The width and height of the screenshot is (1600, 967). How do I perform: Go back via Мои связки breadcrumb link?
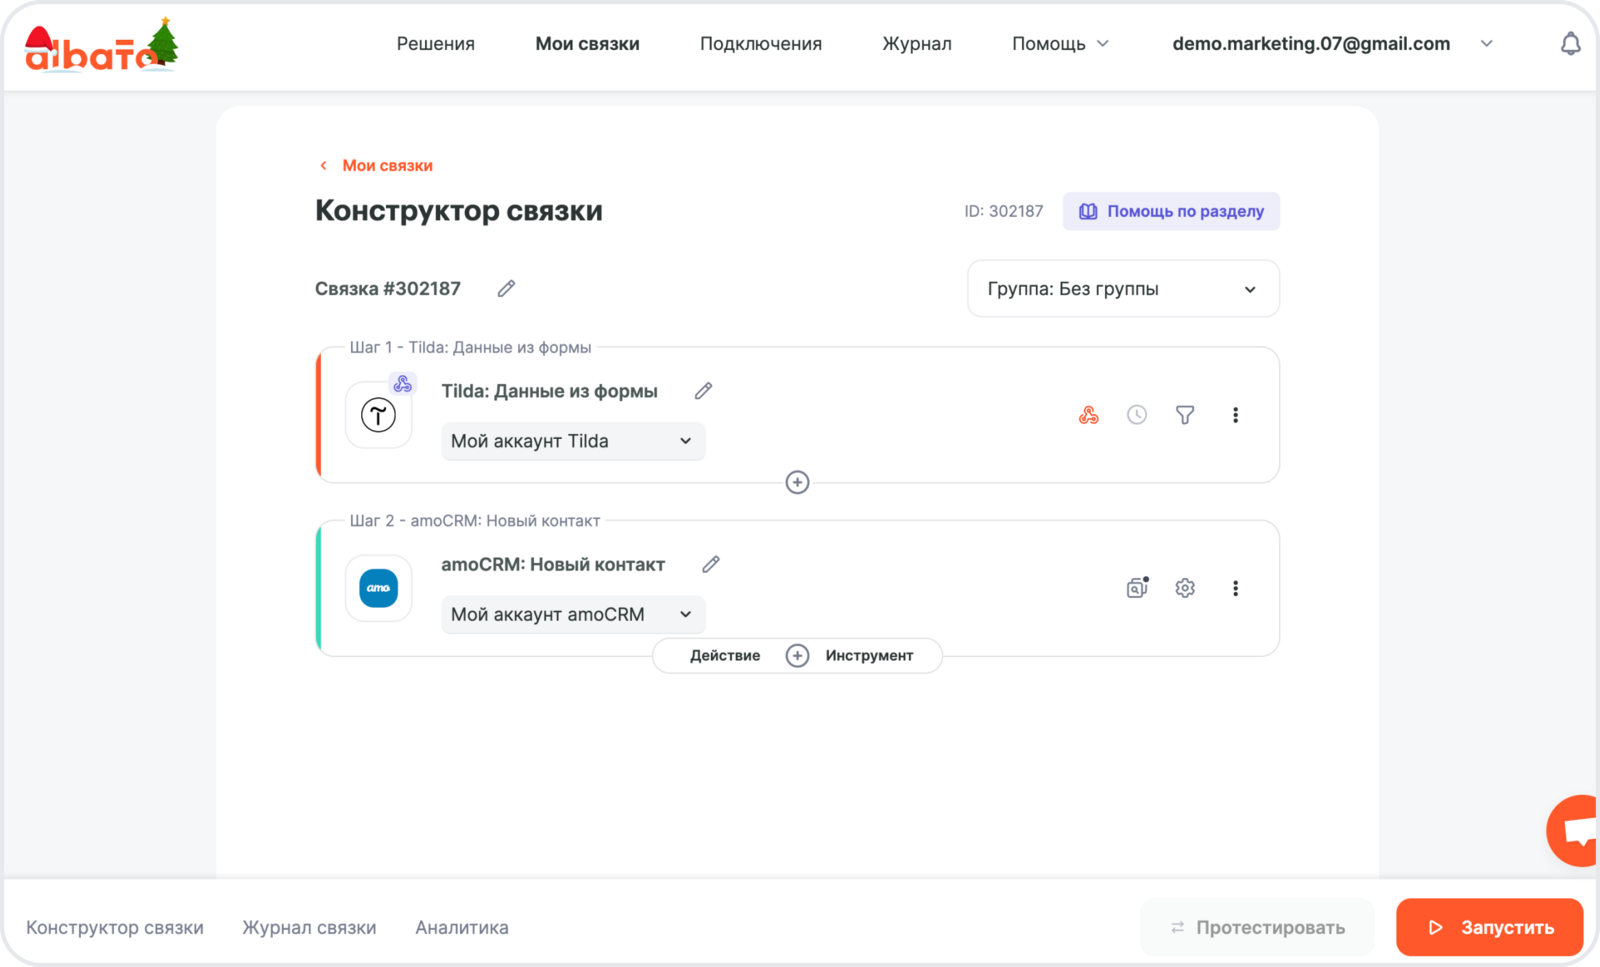(386, 166)
